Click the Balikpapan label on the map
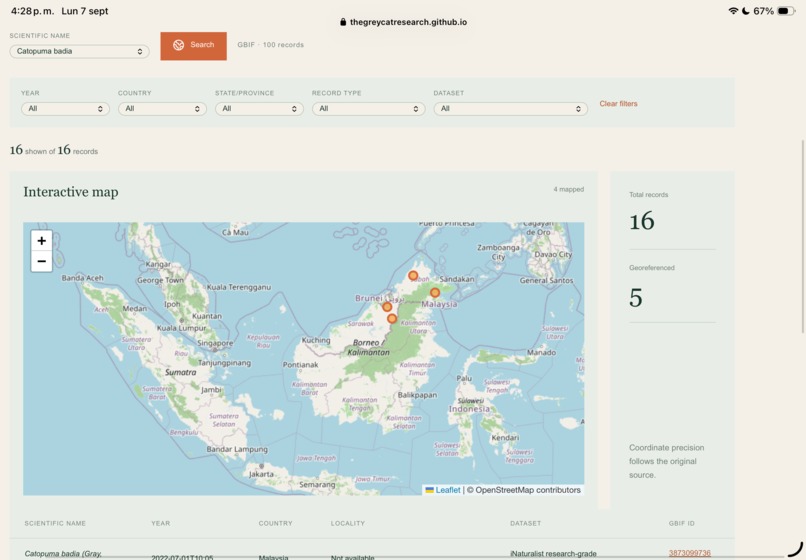 tap(417, 395)
